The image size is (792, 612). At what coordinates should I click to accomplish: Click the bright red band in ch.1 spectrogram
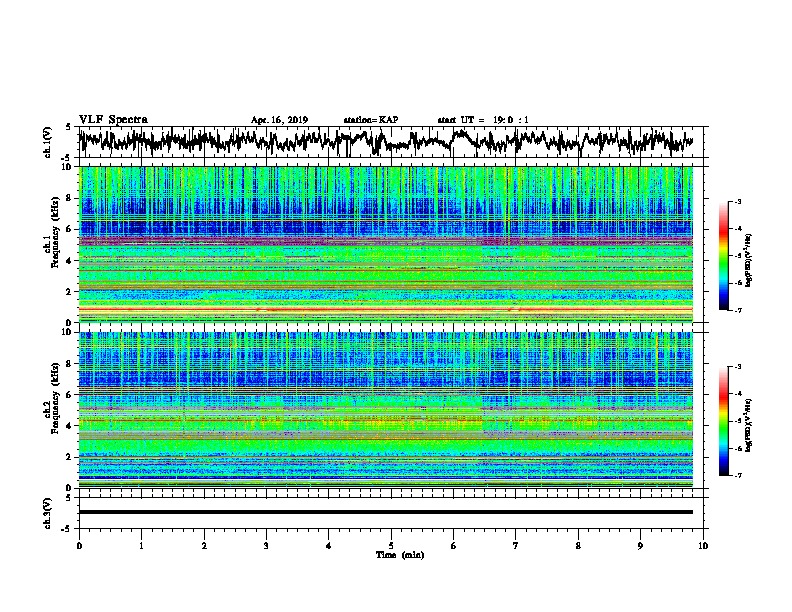(x=385, y=309)
